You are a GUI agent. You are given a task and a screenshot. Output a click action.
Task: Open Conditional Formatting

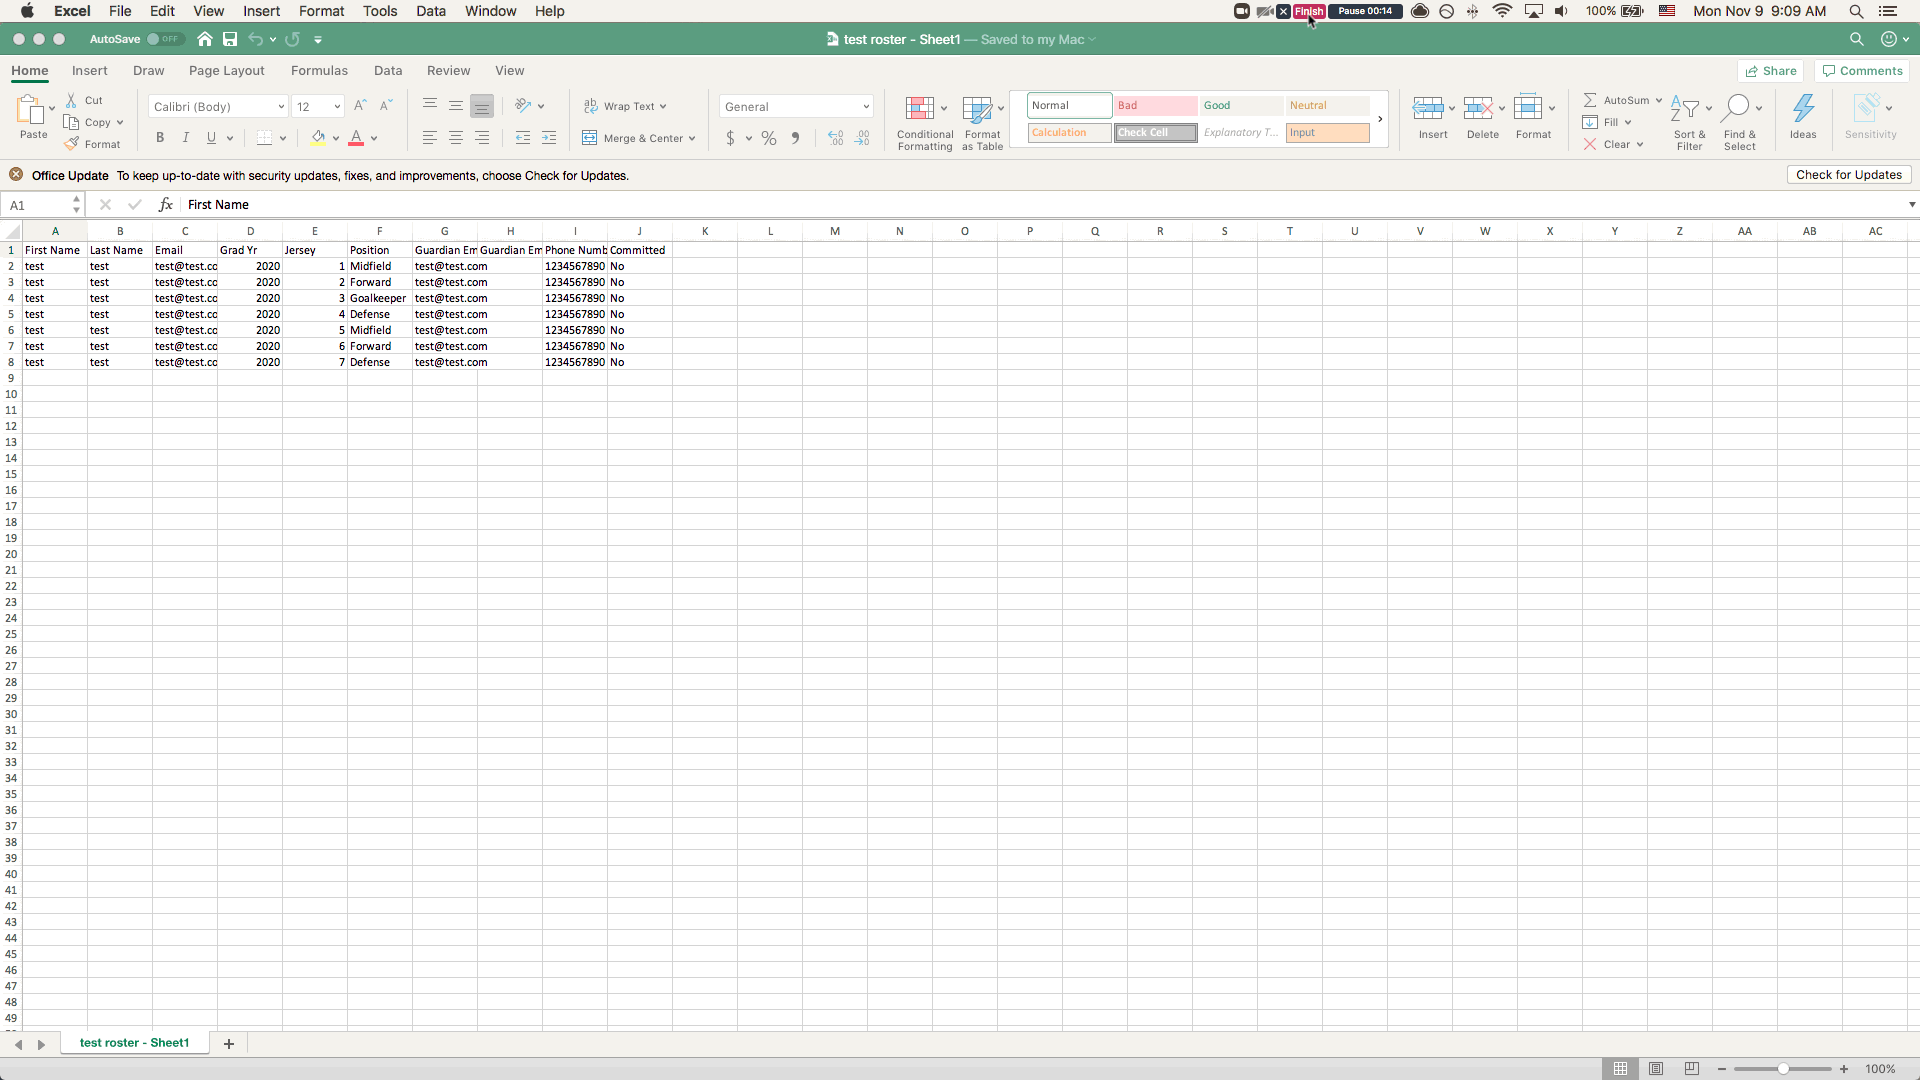click(925, 123)
